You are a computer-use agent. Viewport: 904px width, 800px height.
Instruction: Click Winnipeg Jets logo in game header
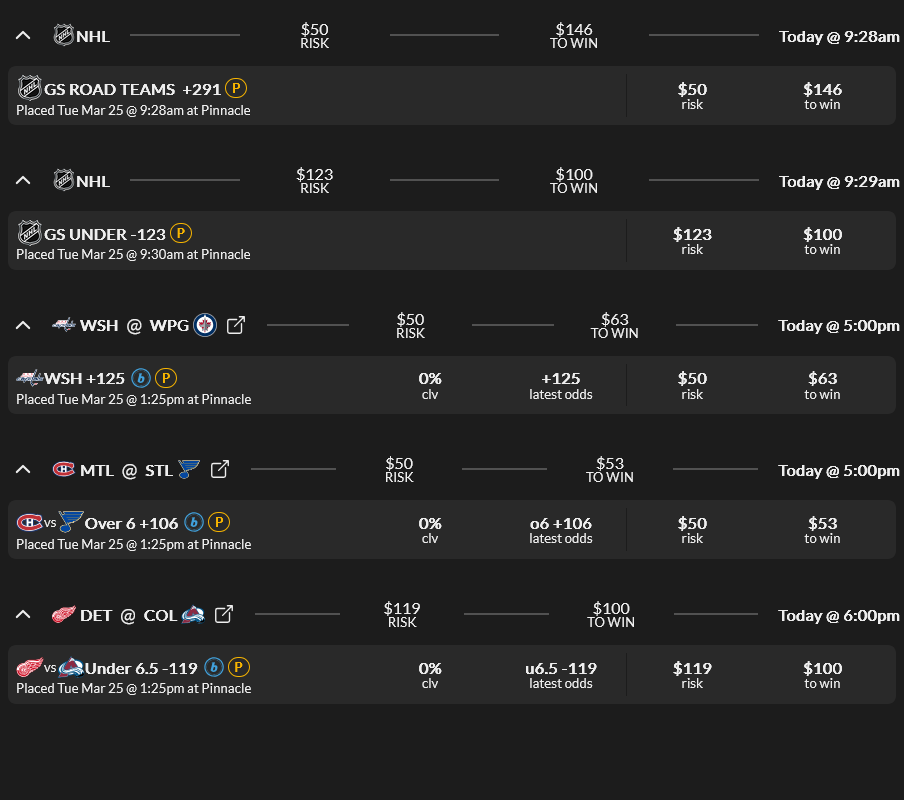pos(205,325)
